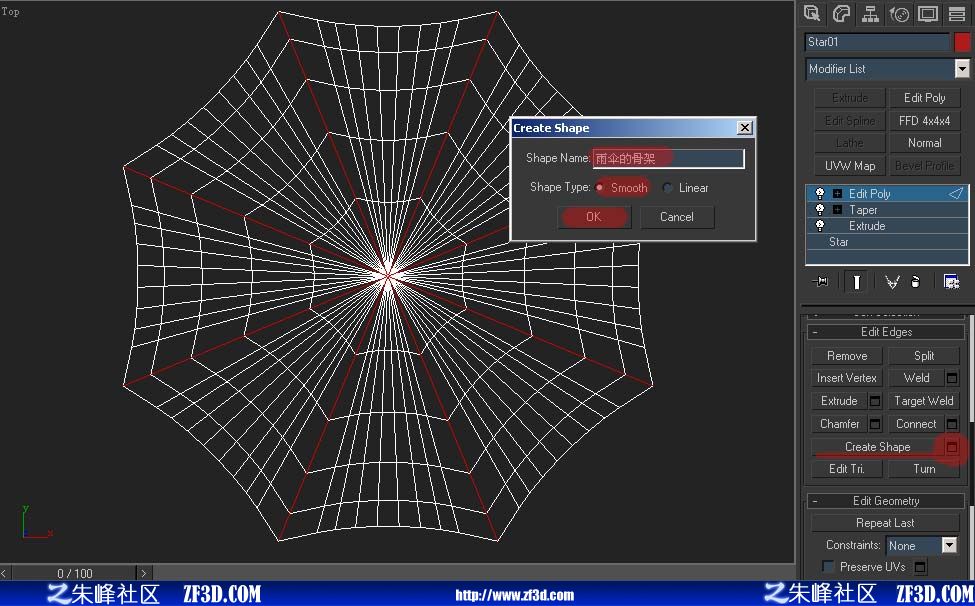This screenshot has width=975, height=606.
Task: Click the Make Unique icon
Action: pyautogui.click(x=892, y=282)
